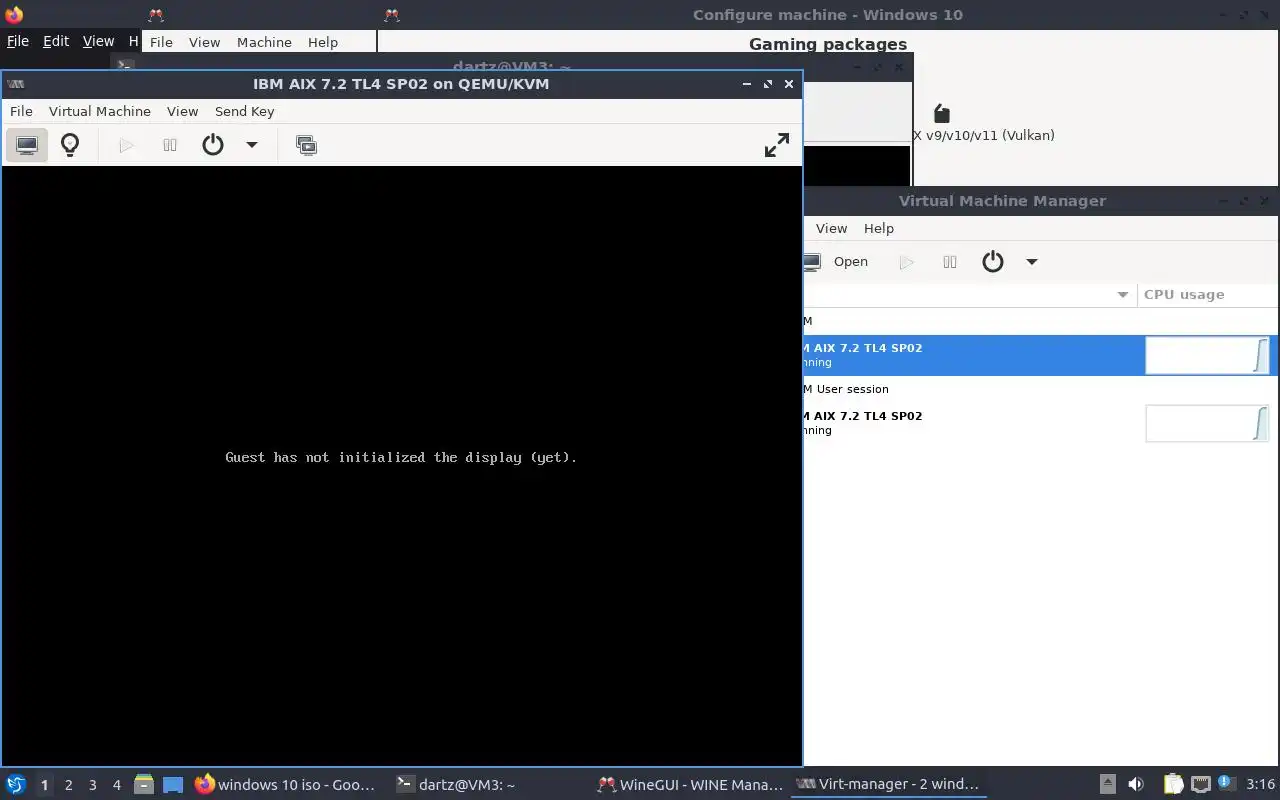Open the file manager from the taskbar
The width and height of the screenshot is (1280, 800).
point(144,785)
